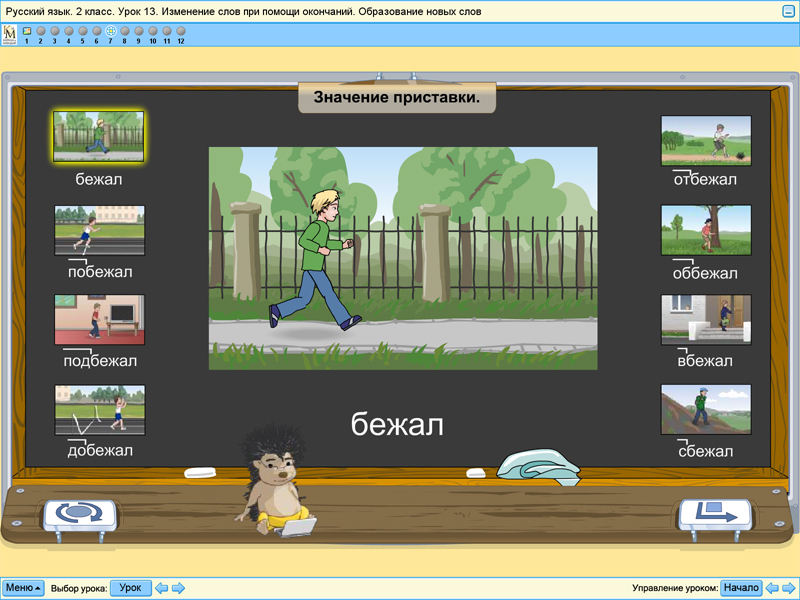Click the word вбежал label
Screen dimensions: 800x600
705,361
